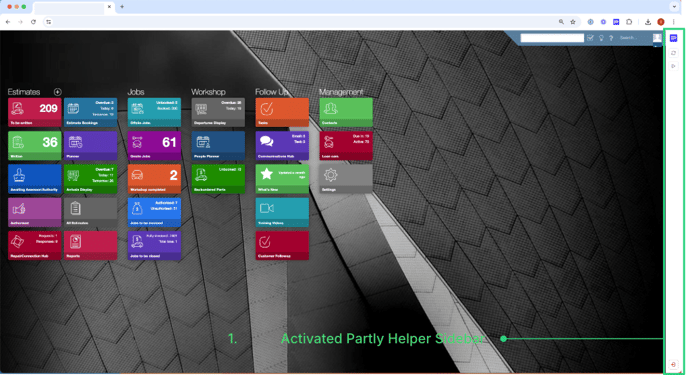Open the Settings gear tile
This screenshot has height=375, width=688.
pyautogui.click(x=346, y=179)
